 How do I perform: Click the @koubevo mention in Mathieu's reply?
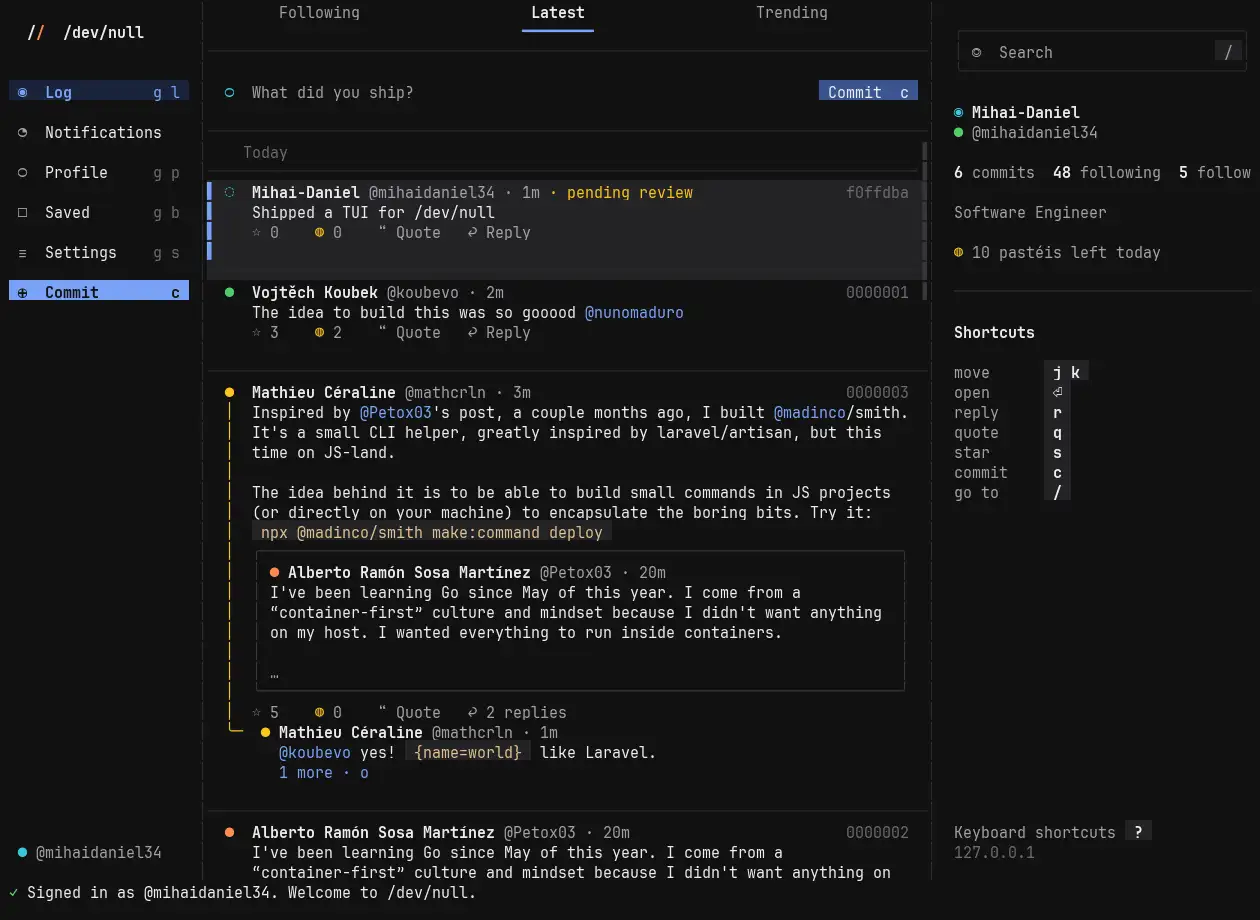click(315, 752)
